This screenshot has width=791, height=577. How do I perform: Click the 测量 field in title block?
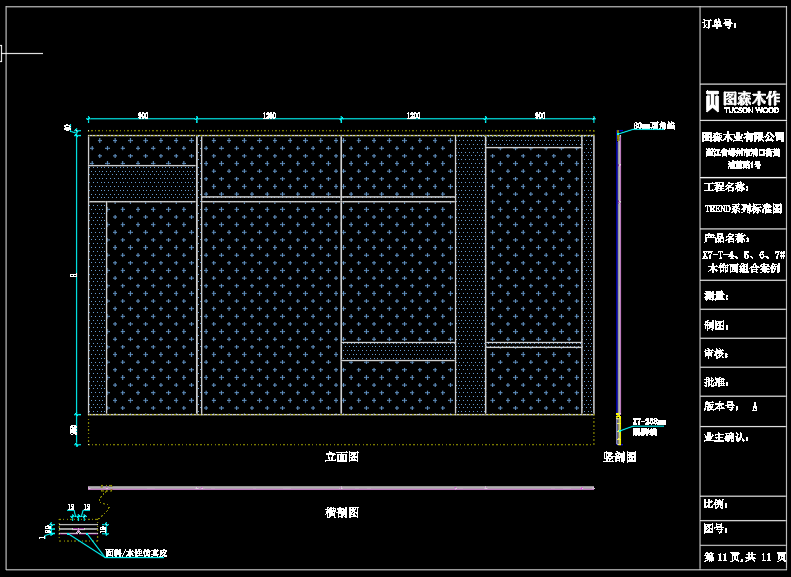[716, 295]
